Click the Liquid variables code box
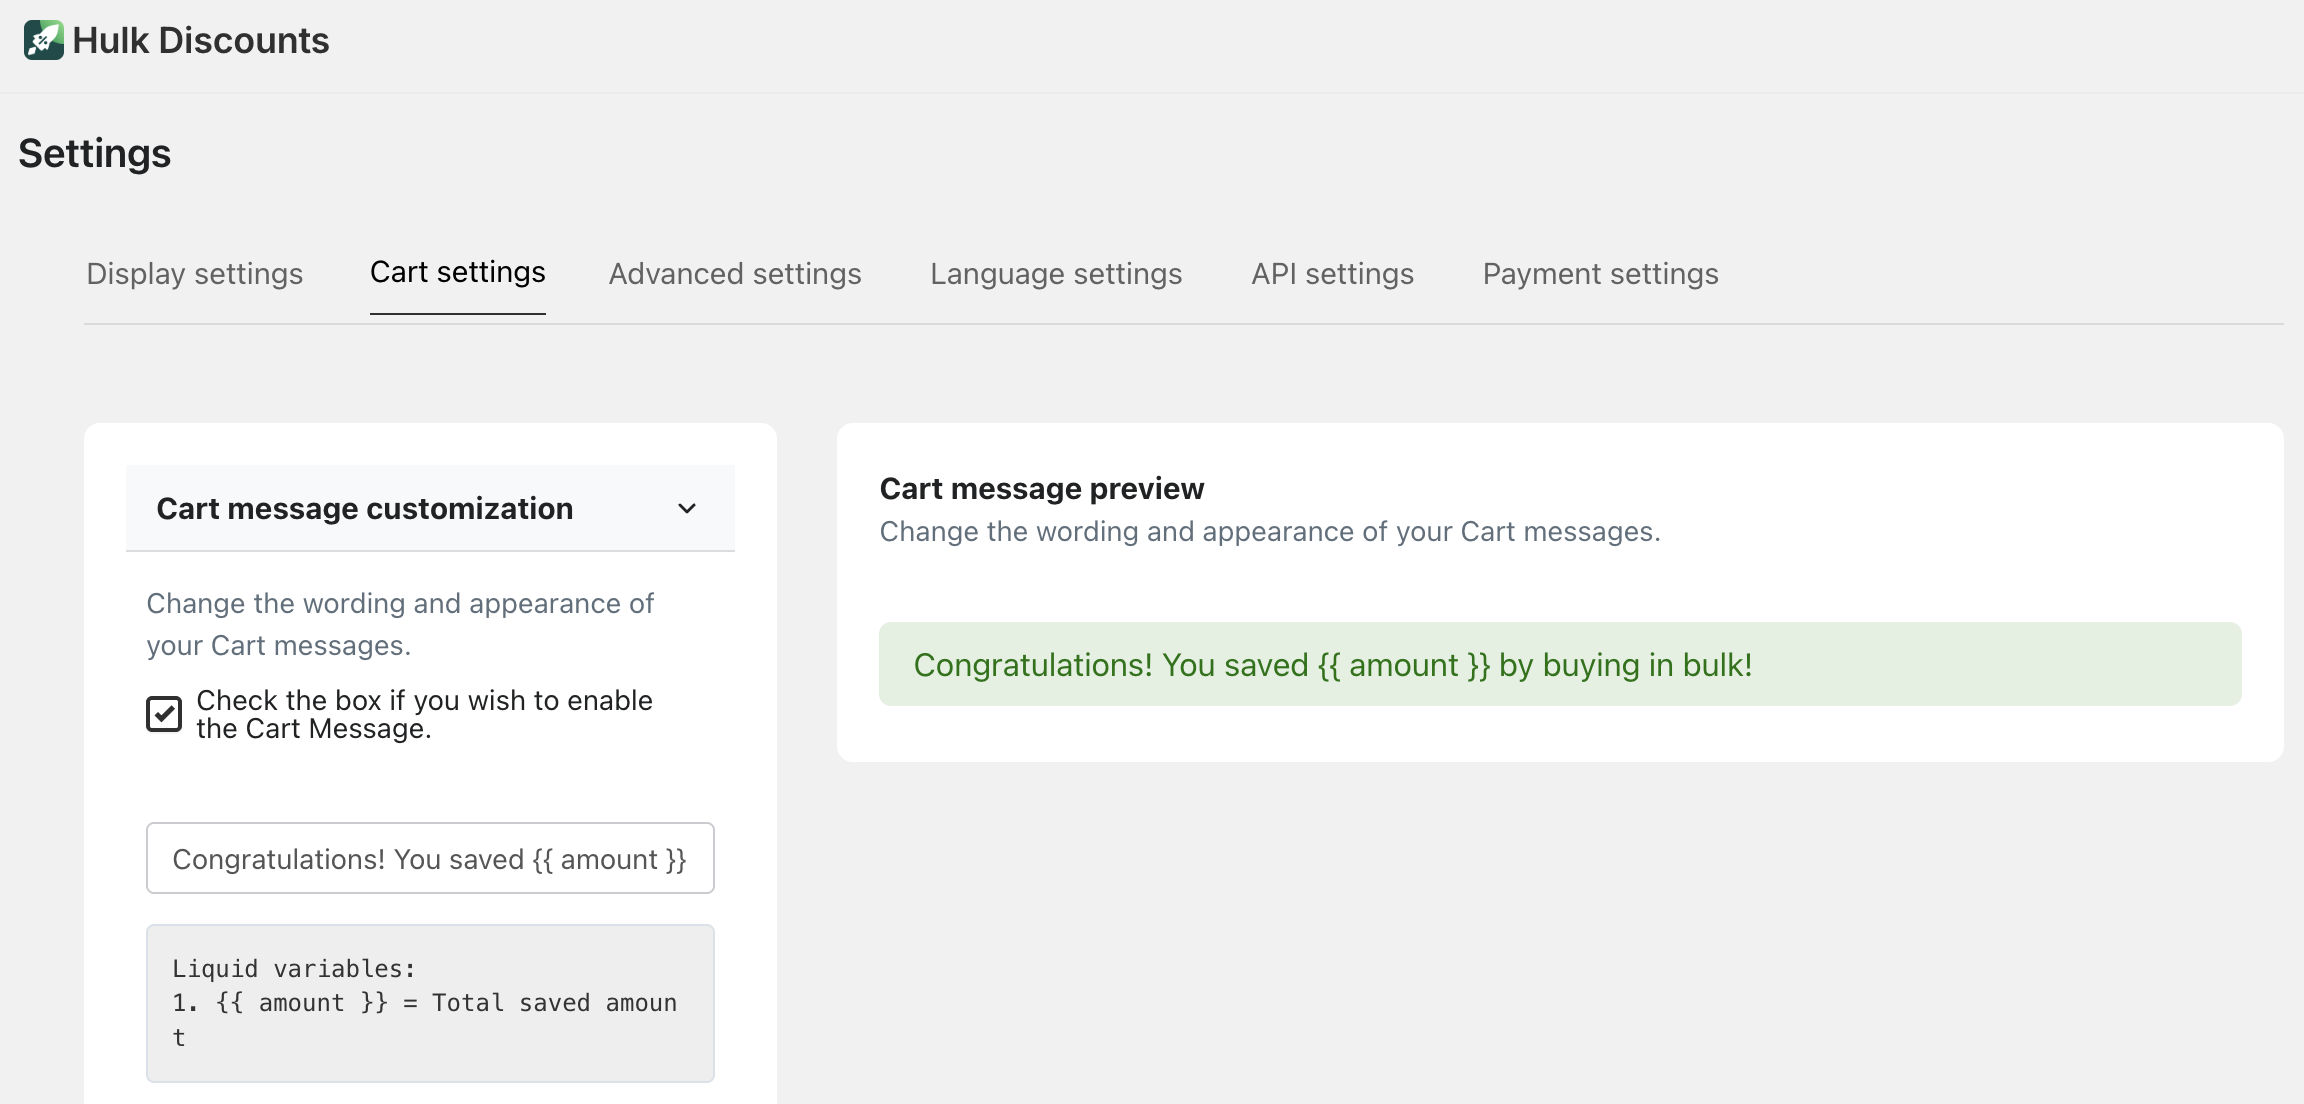Image resolution: width=2304 pixels, height=1104 pixels. (x=430, y=1002)
